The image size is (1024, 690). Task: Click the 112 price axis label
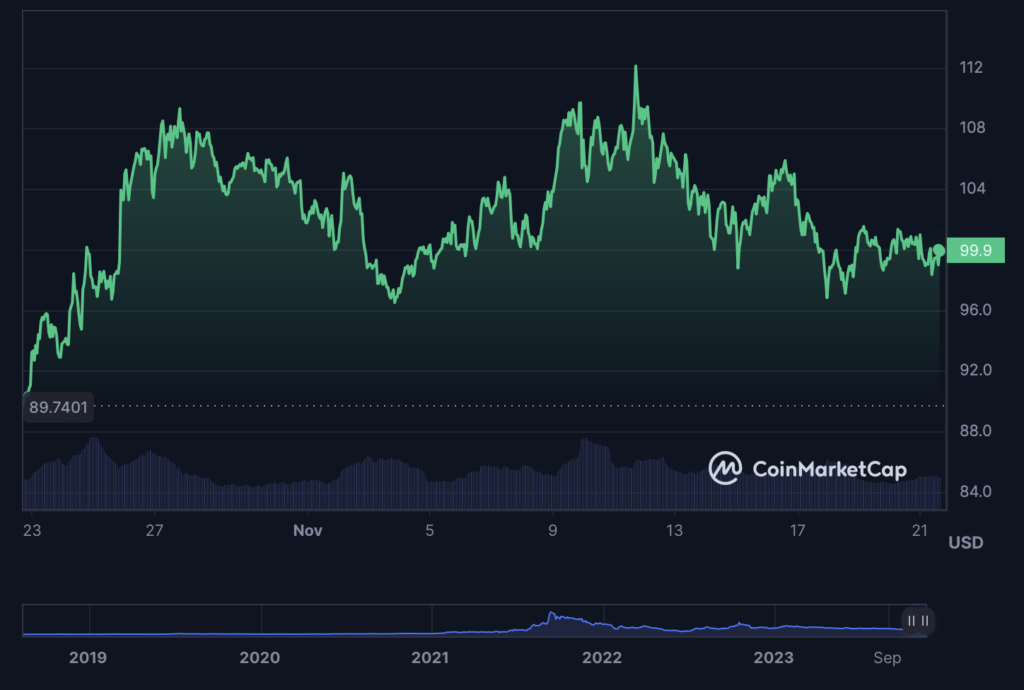(971, 67)
